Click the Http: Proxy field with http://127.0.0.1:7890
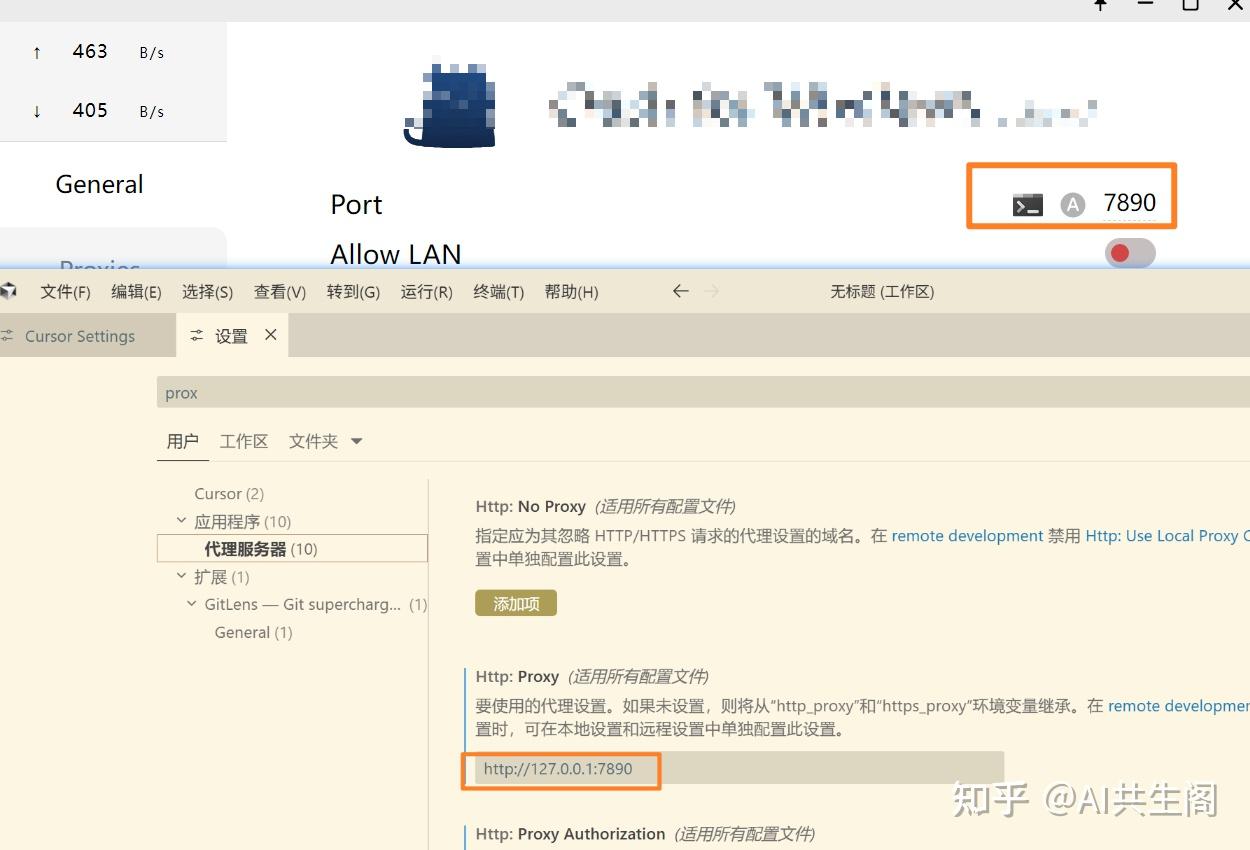The image size is (1250, 850). click(739, 769)
